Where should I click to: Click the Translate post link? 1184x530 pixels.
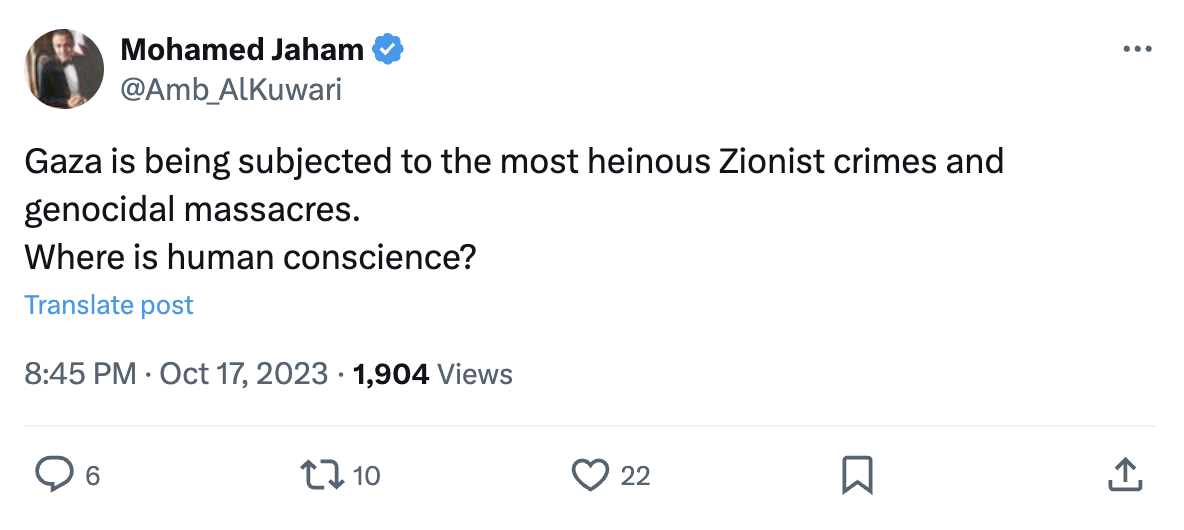[109, 305]
